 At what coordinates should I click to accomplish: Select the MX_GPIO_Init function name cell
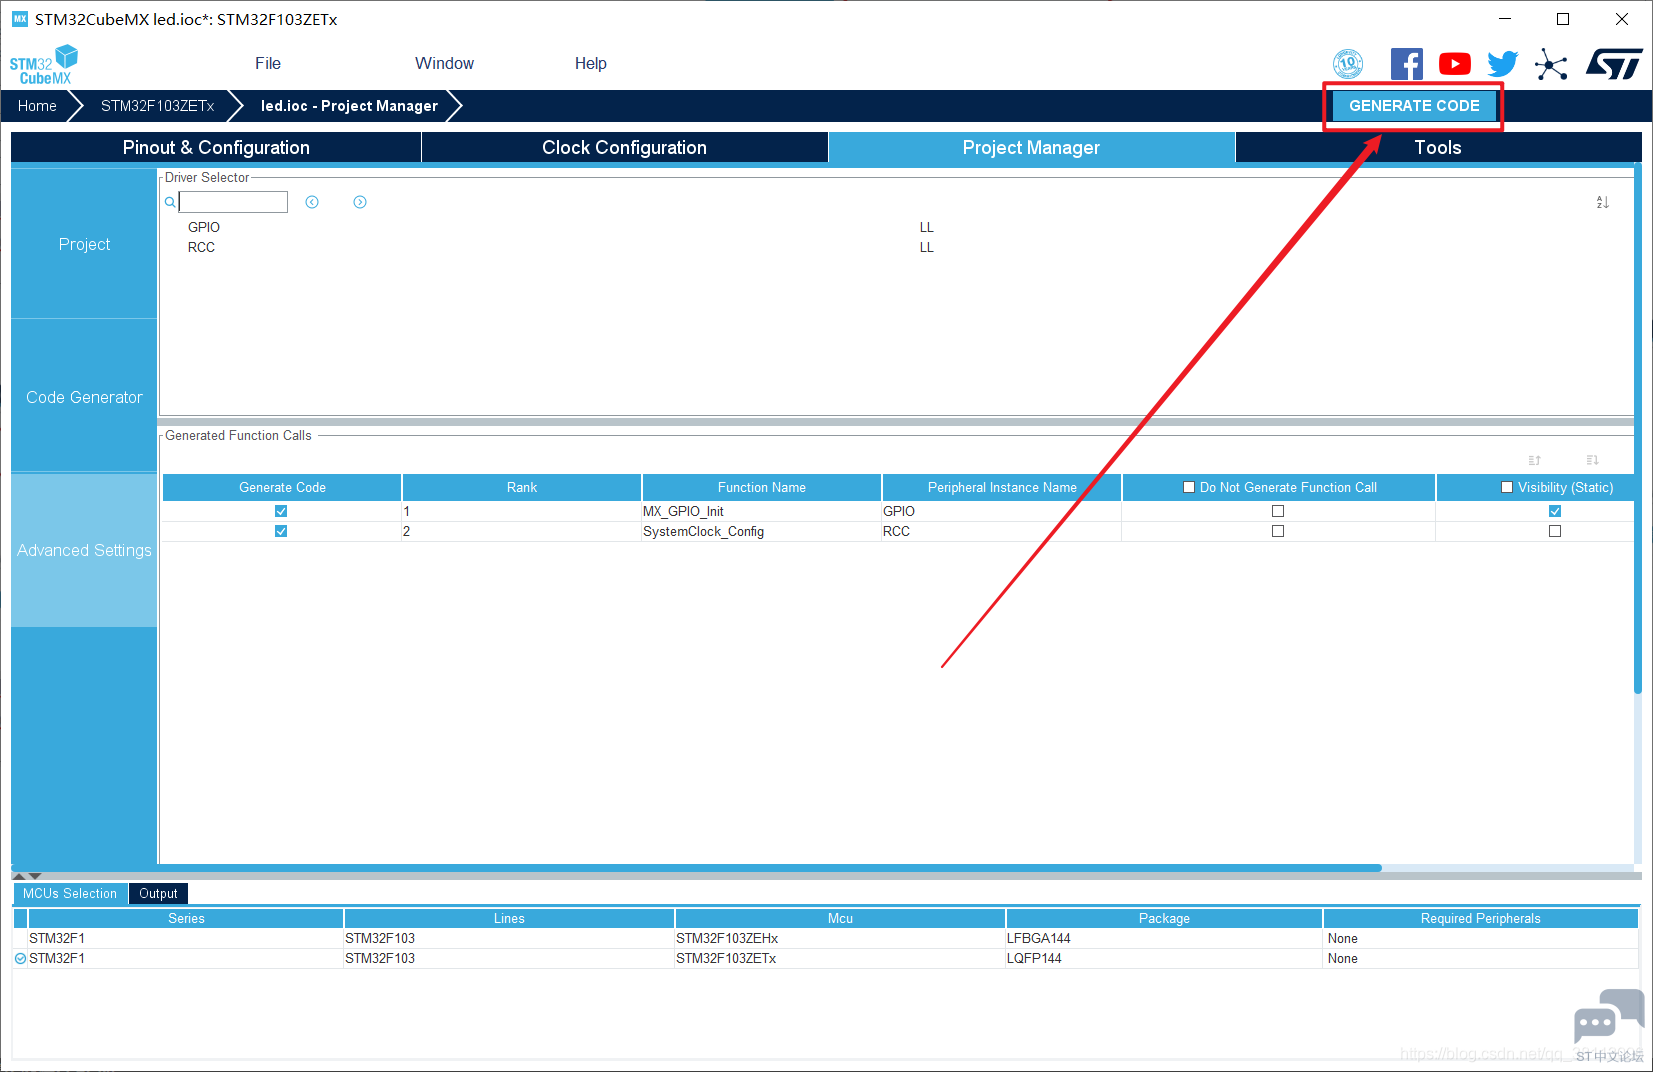(761, 511)
